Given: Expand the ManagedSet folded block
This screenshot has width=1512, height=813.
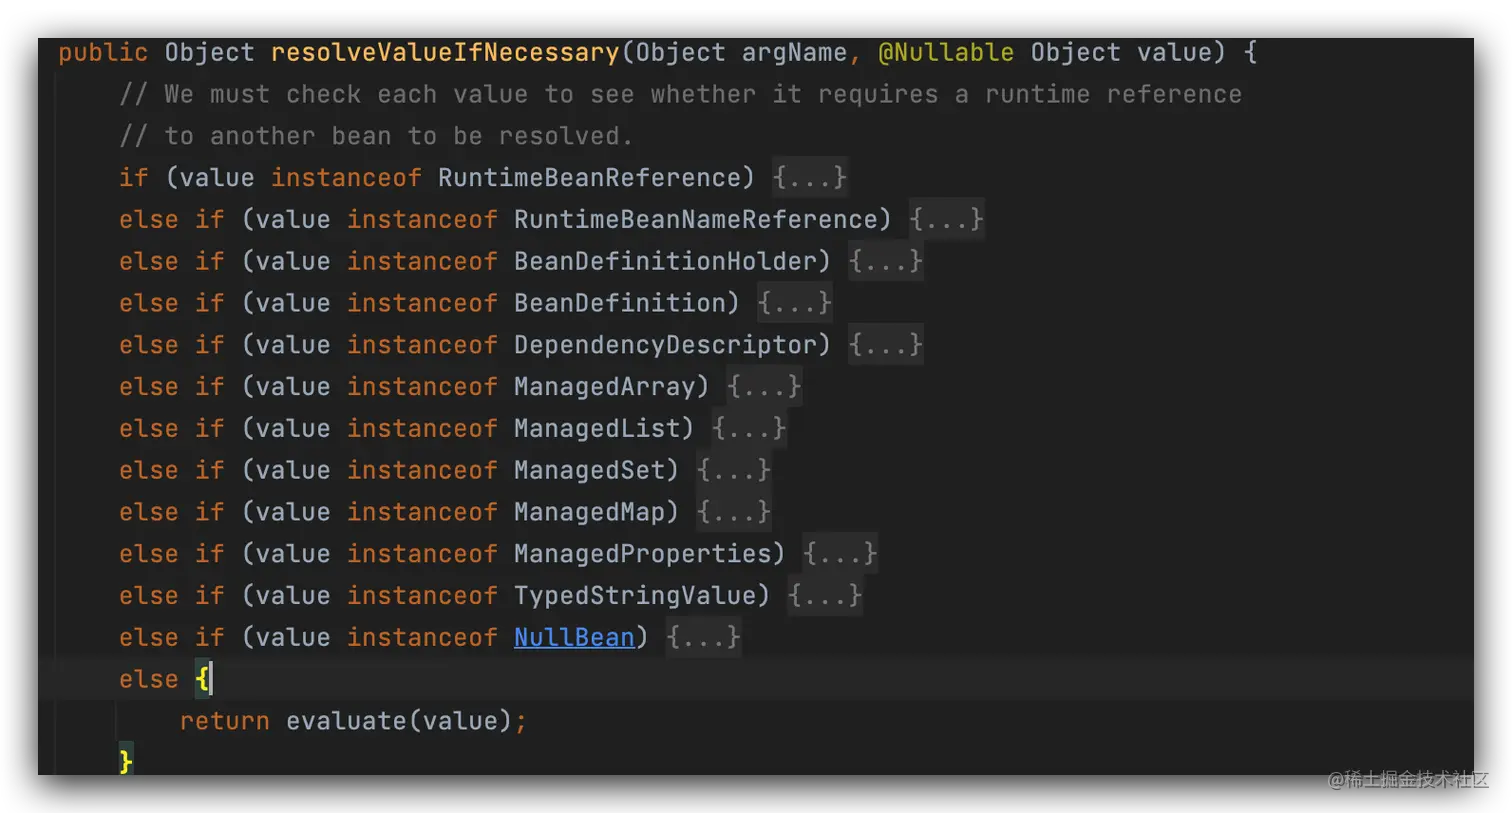Looking at the screenshot, I should [x=733, y=471].
